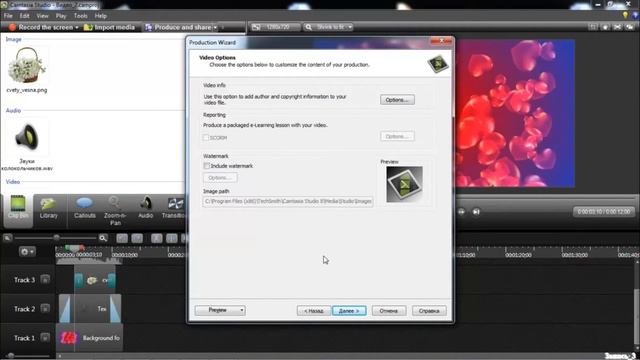Open the Edit menu
Image resolution: width=640 pixels, height=360 pixels.
click(x=24, y=16)
